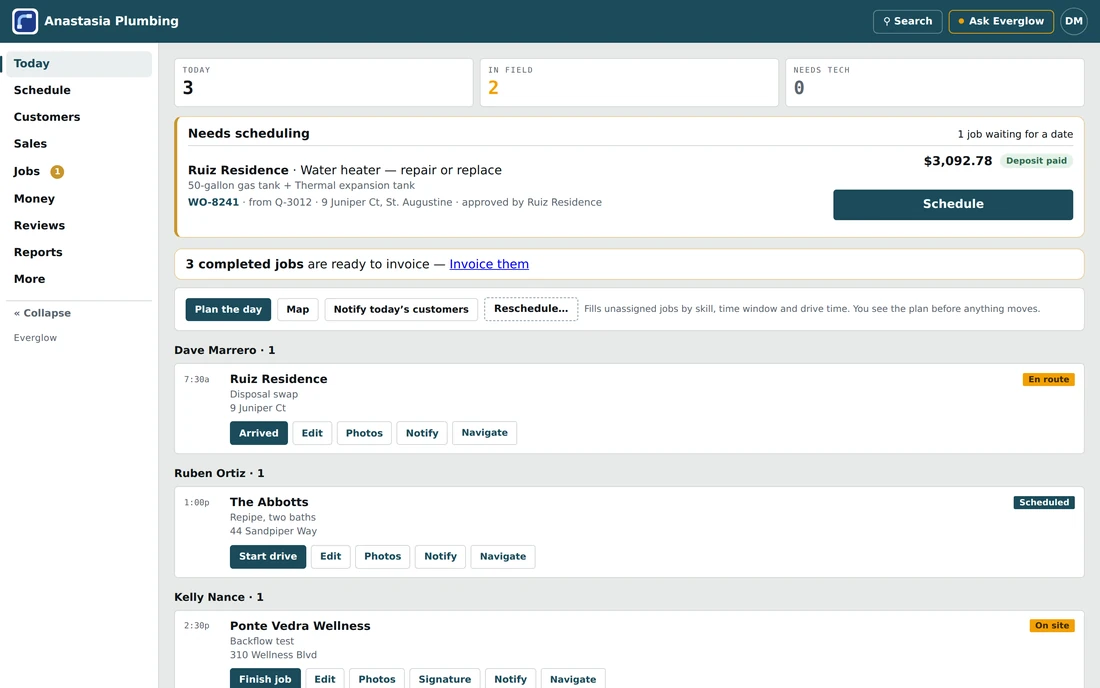The width and height of the screenshot is (1100, 688).
Task: Start drive to The Abbotts
Action: 268,556
